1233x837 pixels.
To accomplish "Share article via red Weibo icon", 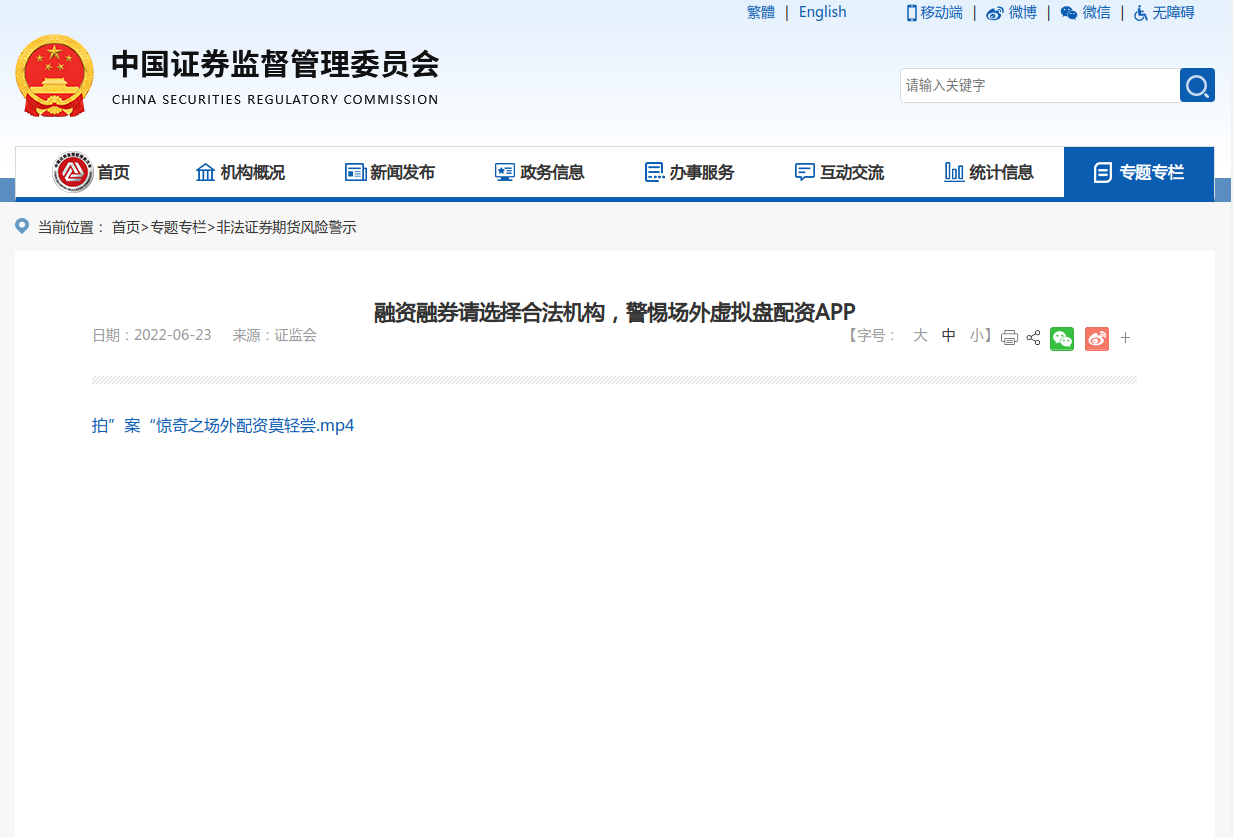I will coord(1097,338).
